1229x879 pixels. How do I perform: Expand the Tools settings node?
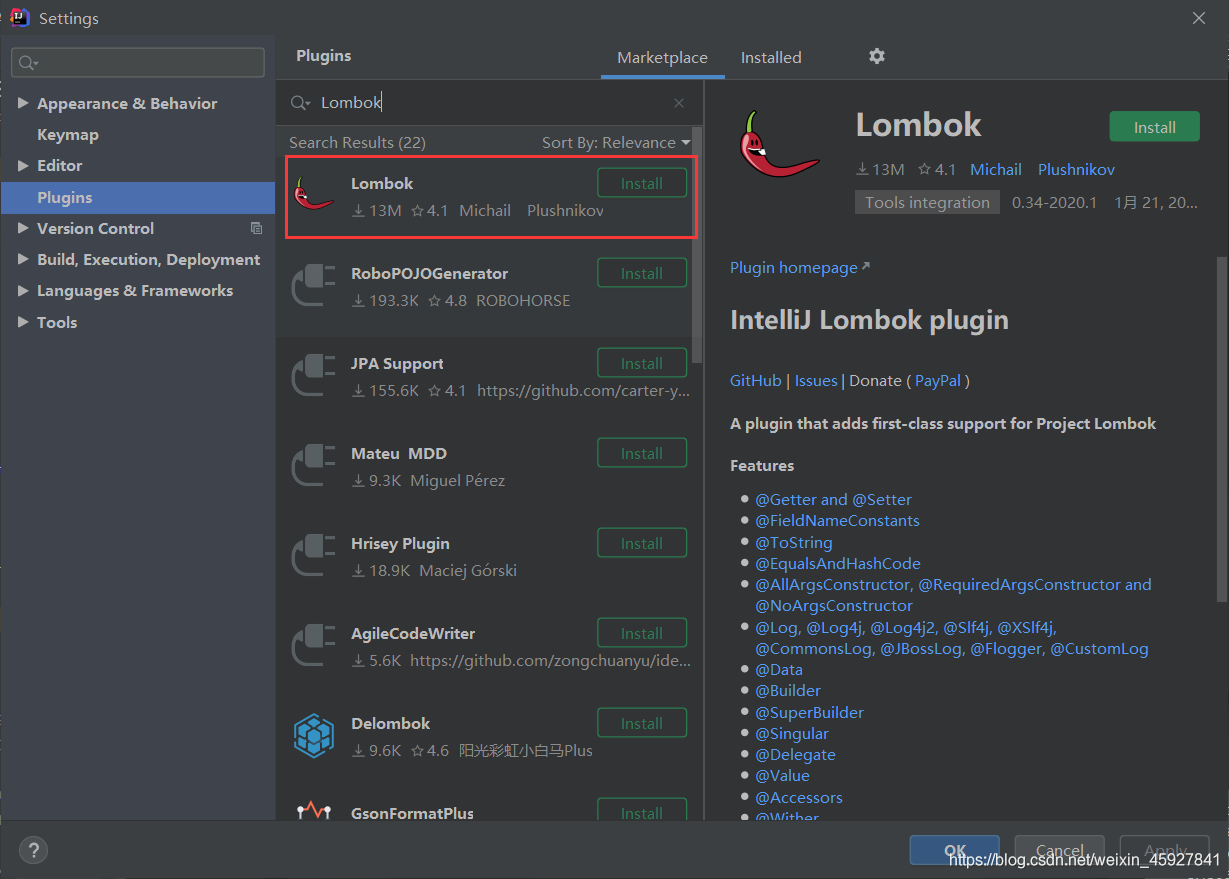23,322
